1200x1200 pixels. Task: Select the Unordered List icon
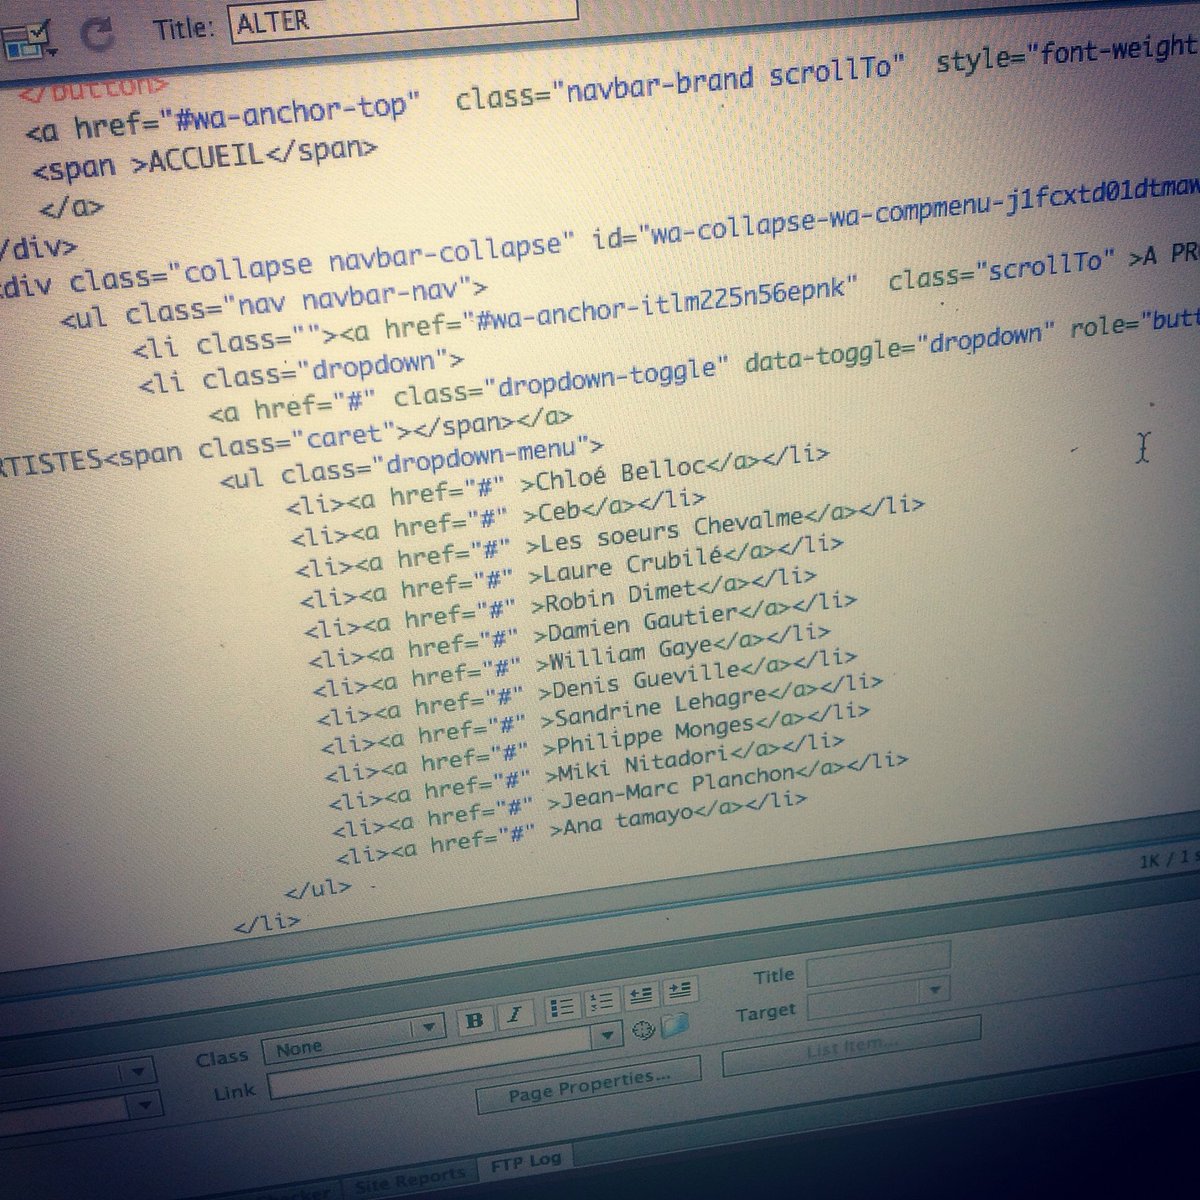tap(562, 1006)
